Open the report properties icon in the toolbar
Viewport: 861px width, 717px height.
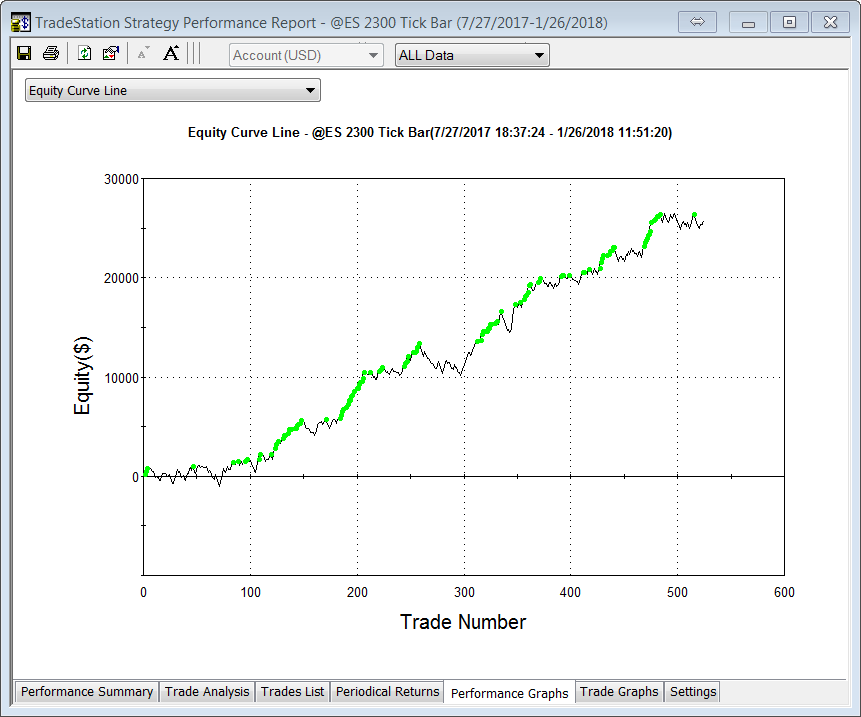click(x=111, y=54)
